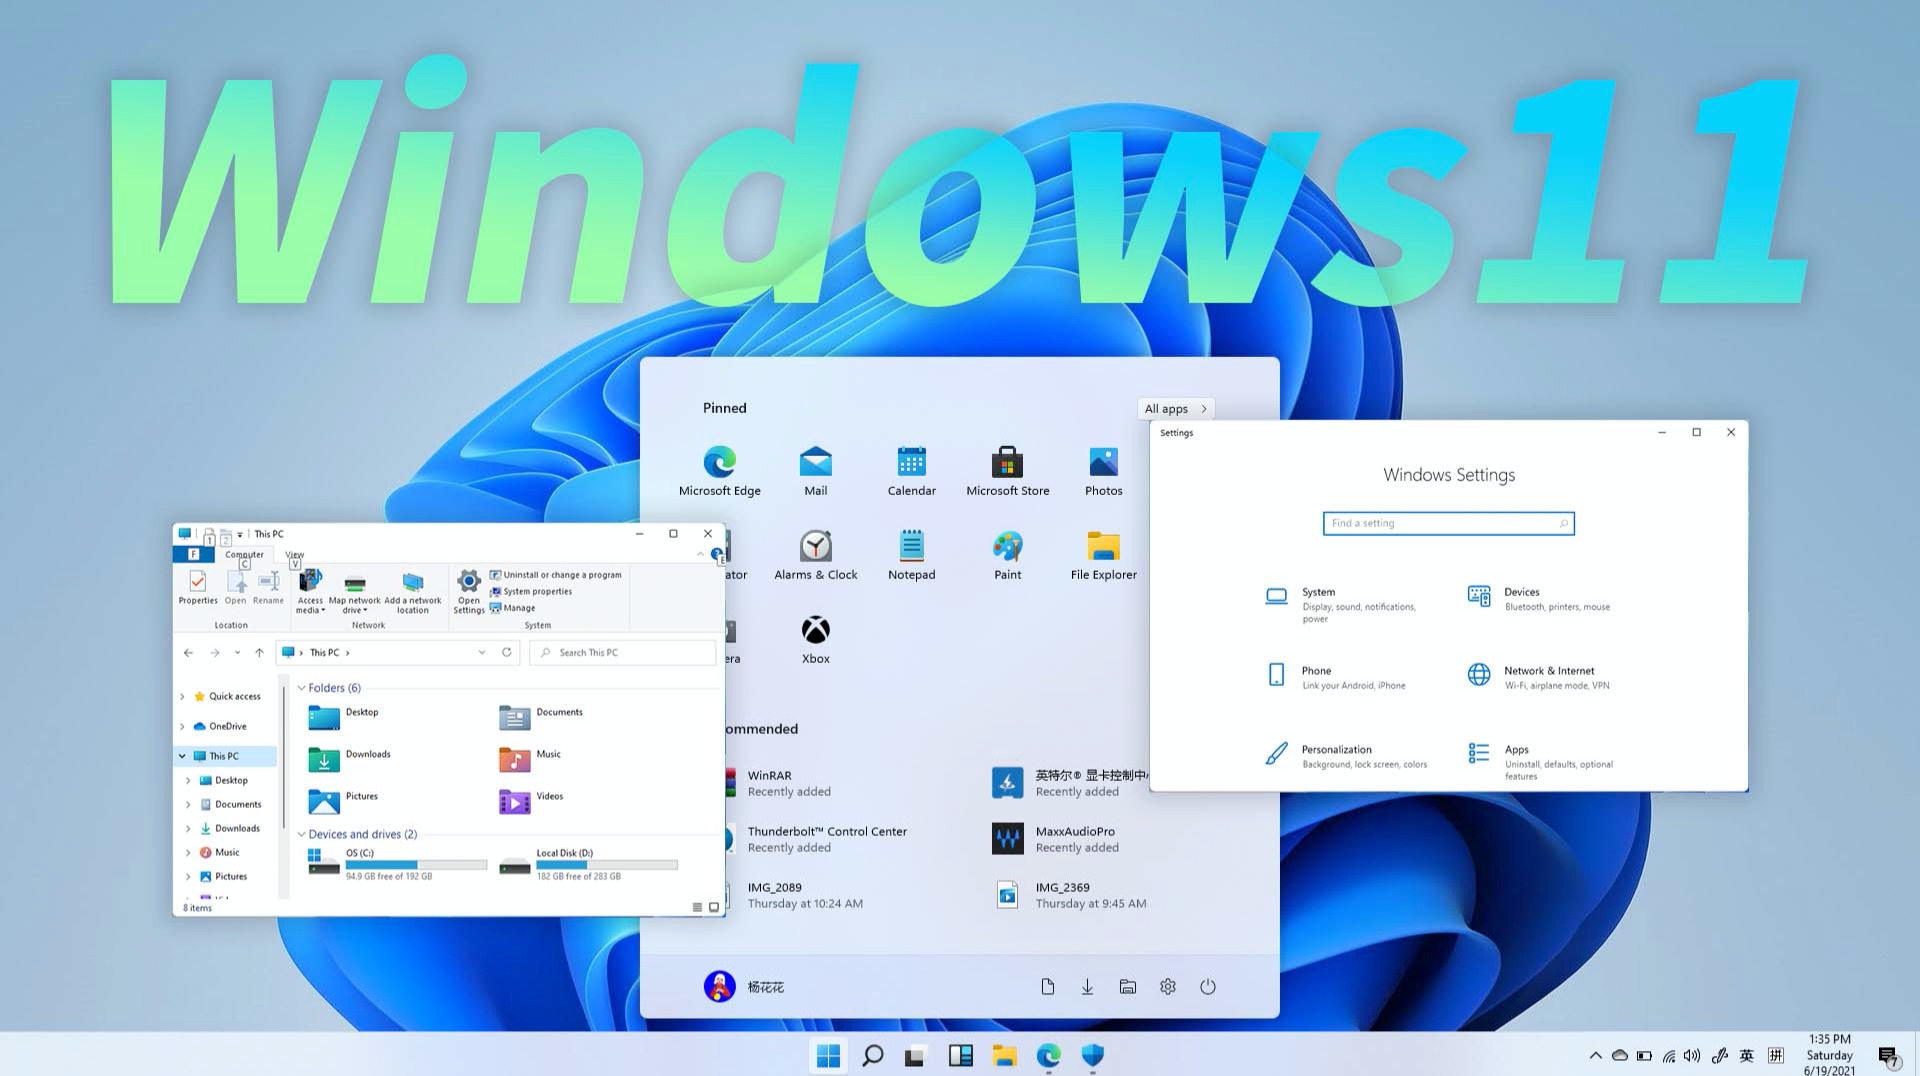The height and width of the screenshot is (1076, 1920).
Task: Expand the OneDrive tree node
Action: [x=182, y=727]
